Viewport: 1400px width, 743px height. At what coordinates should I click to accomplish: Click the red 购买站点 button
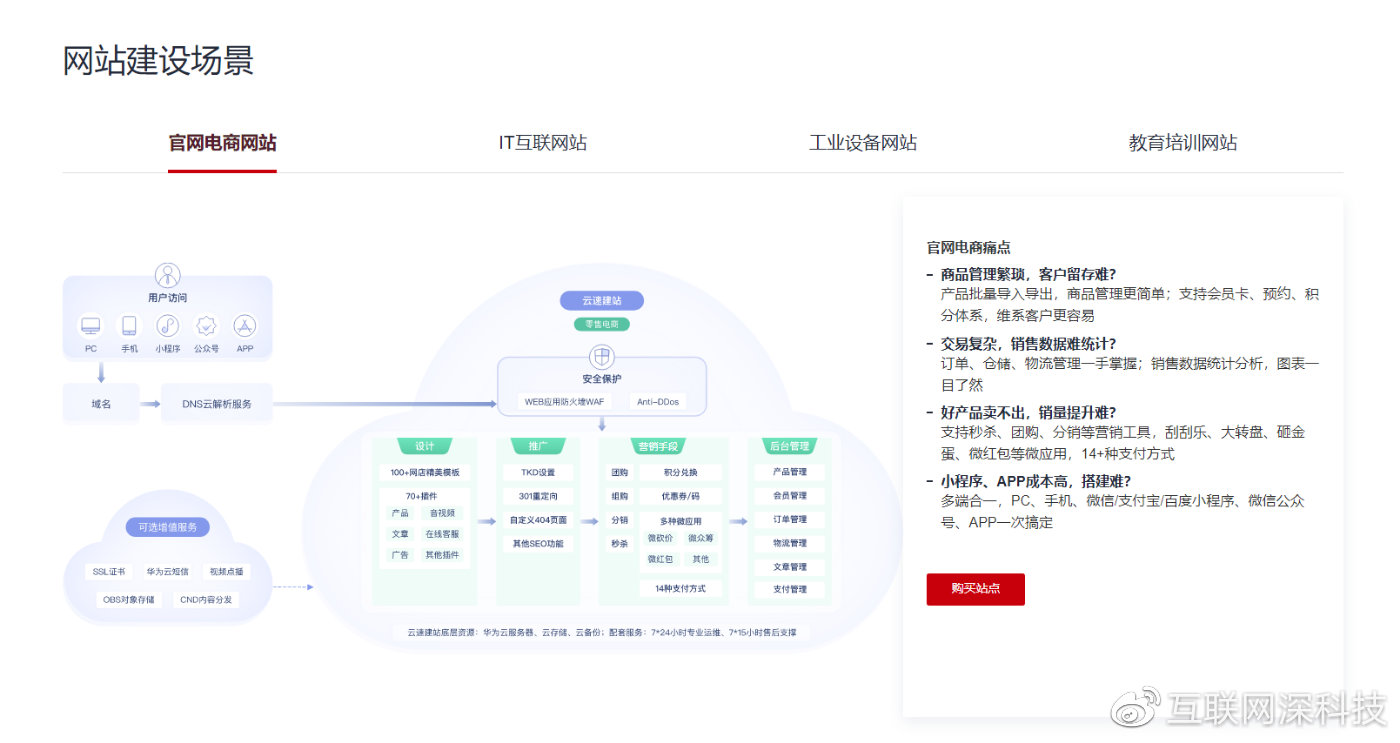pos(975,589)
